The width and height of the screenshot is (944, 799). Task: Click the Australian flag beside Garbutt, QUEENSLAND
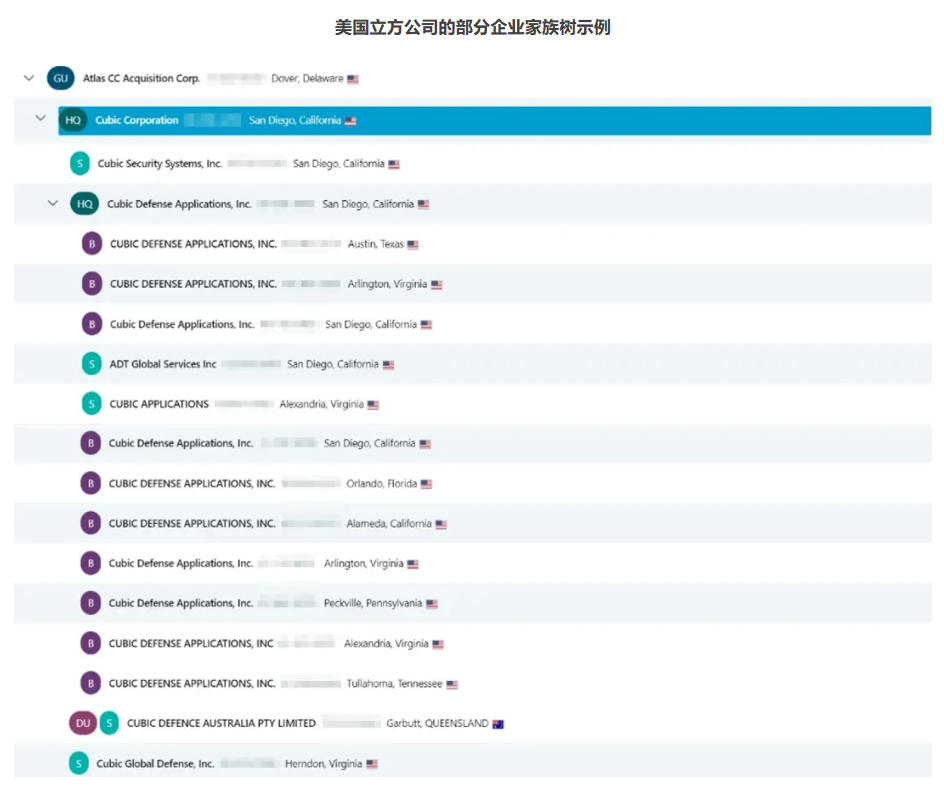coord(498,724)
